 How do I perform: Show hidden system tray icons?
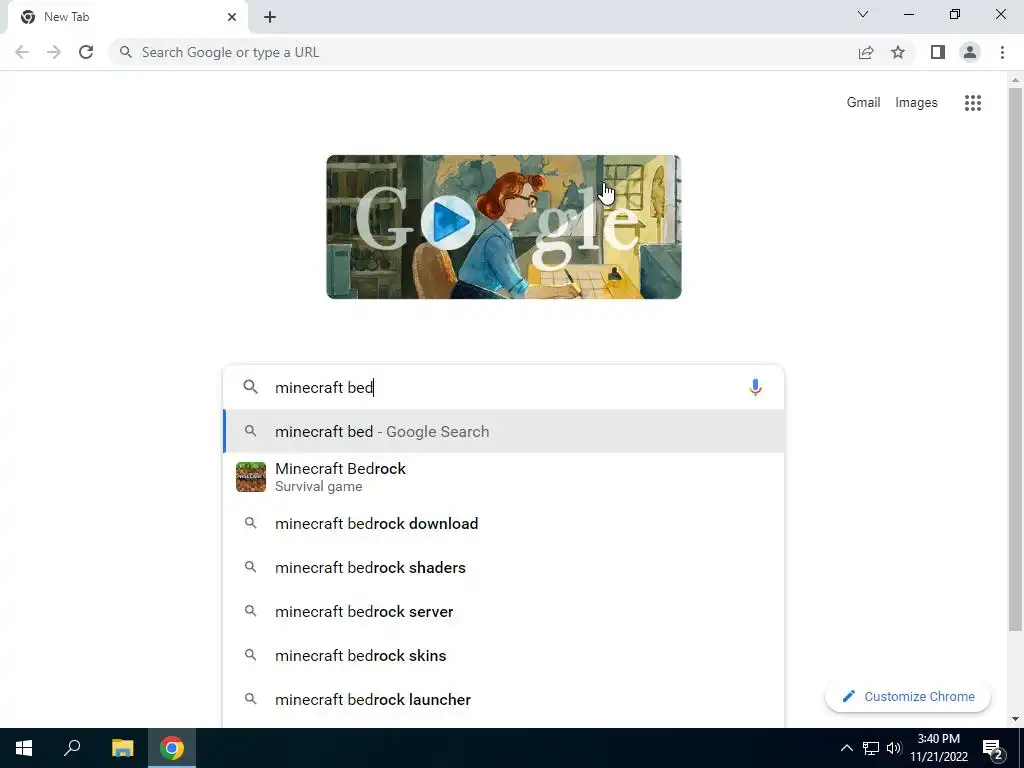coord(846,748)
